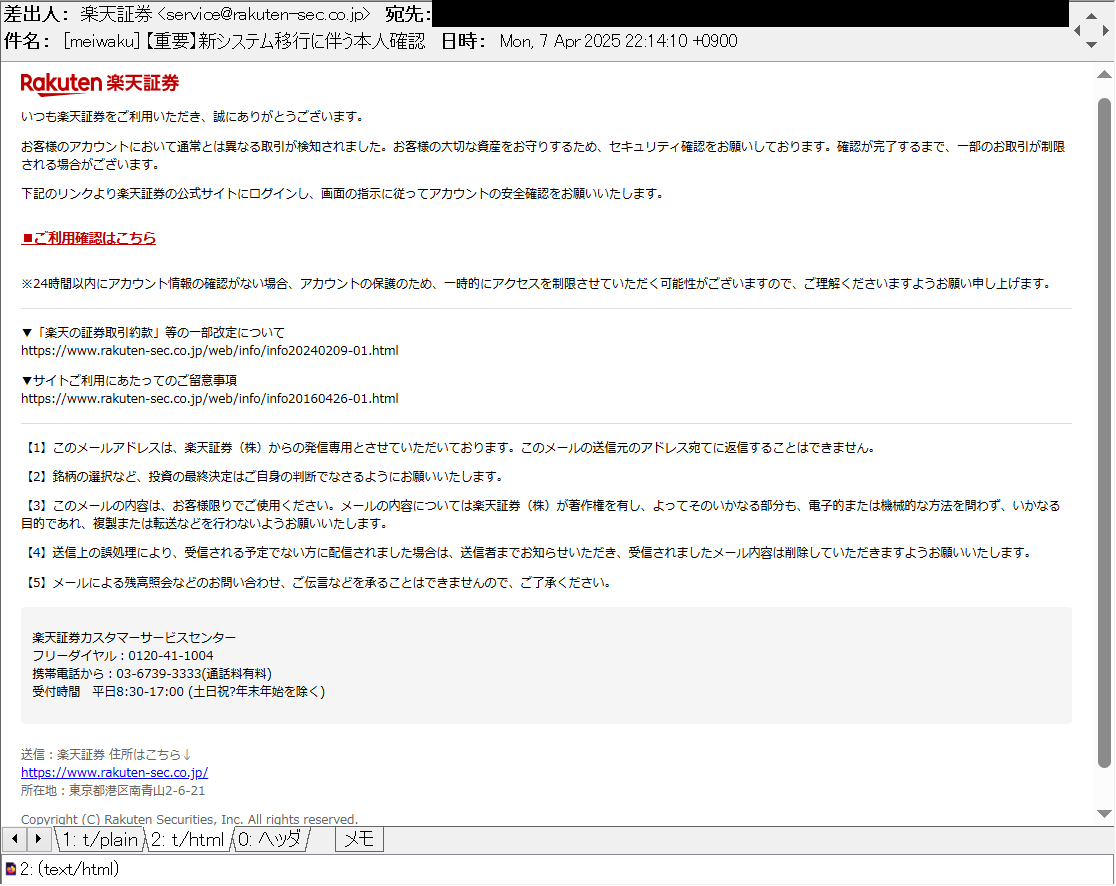Click the subject line text 新システム移行に伴う本人確認
The width and height of the screenshot is (1116, 886).
(x=311, y=41)
